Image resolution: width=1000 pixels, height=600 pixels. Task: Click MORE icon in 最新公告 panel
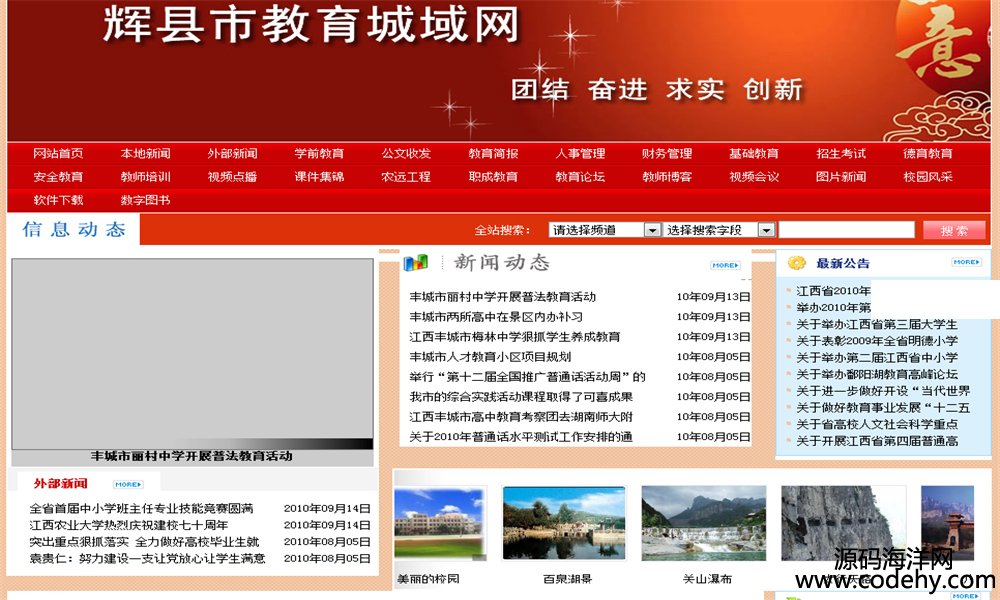[x=966, y=262]
